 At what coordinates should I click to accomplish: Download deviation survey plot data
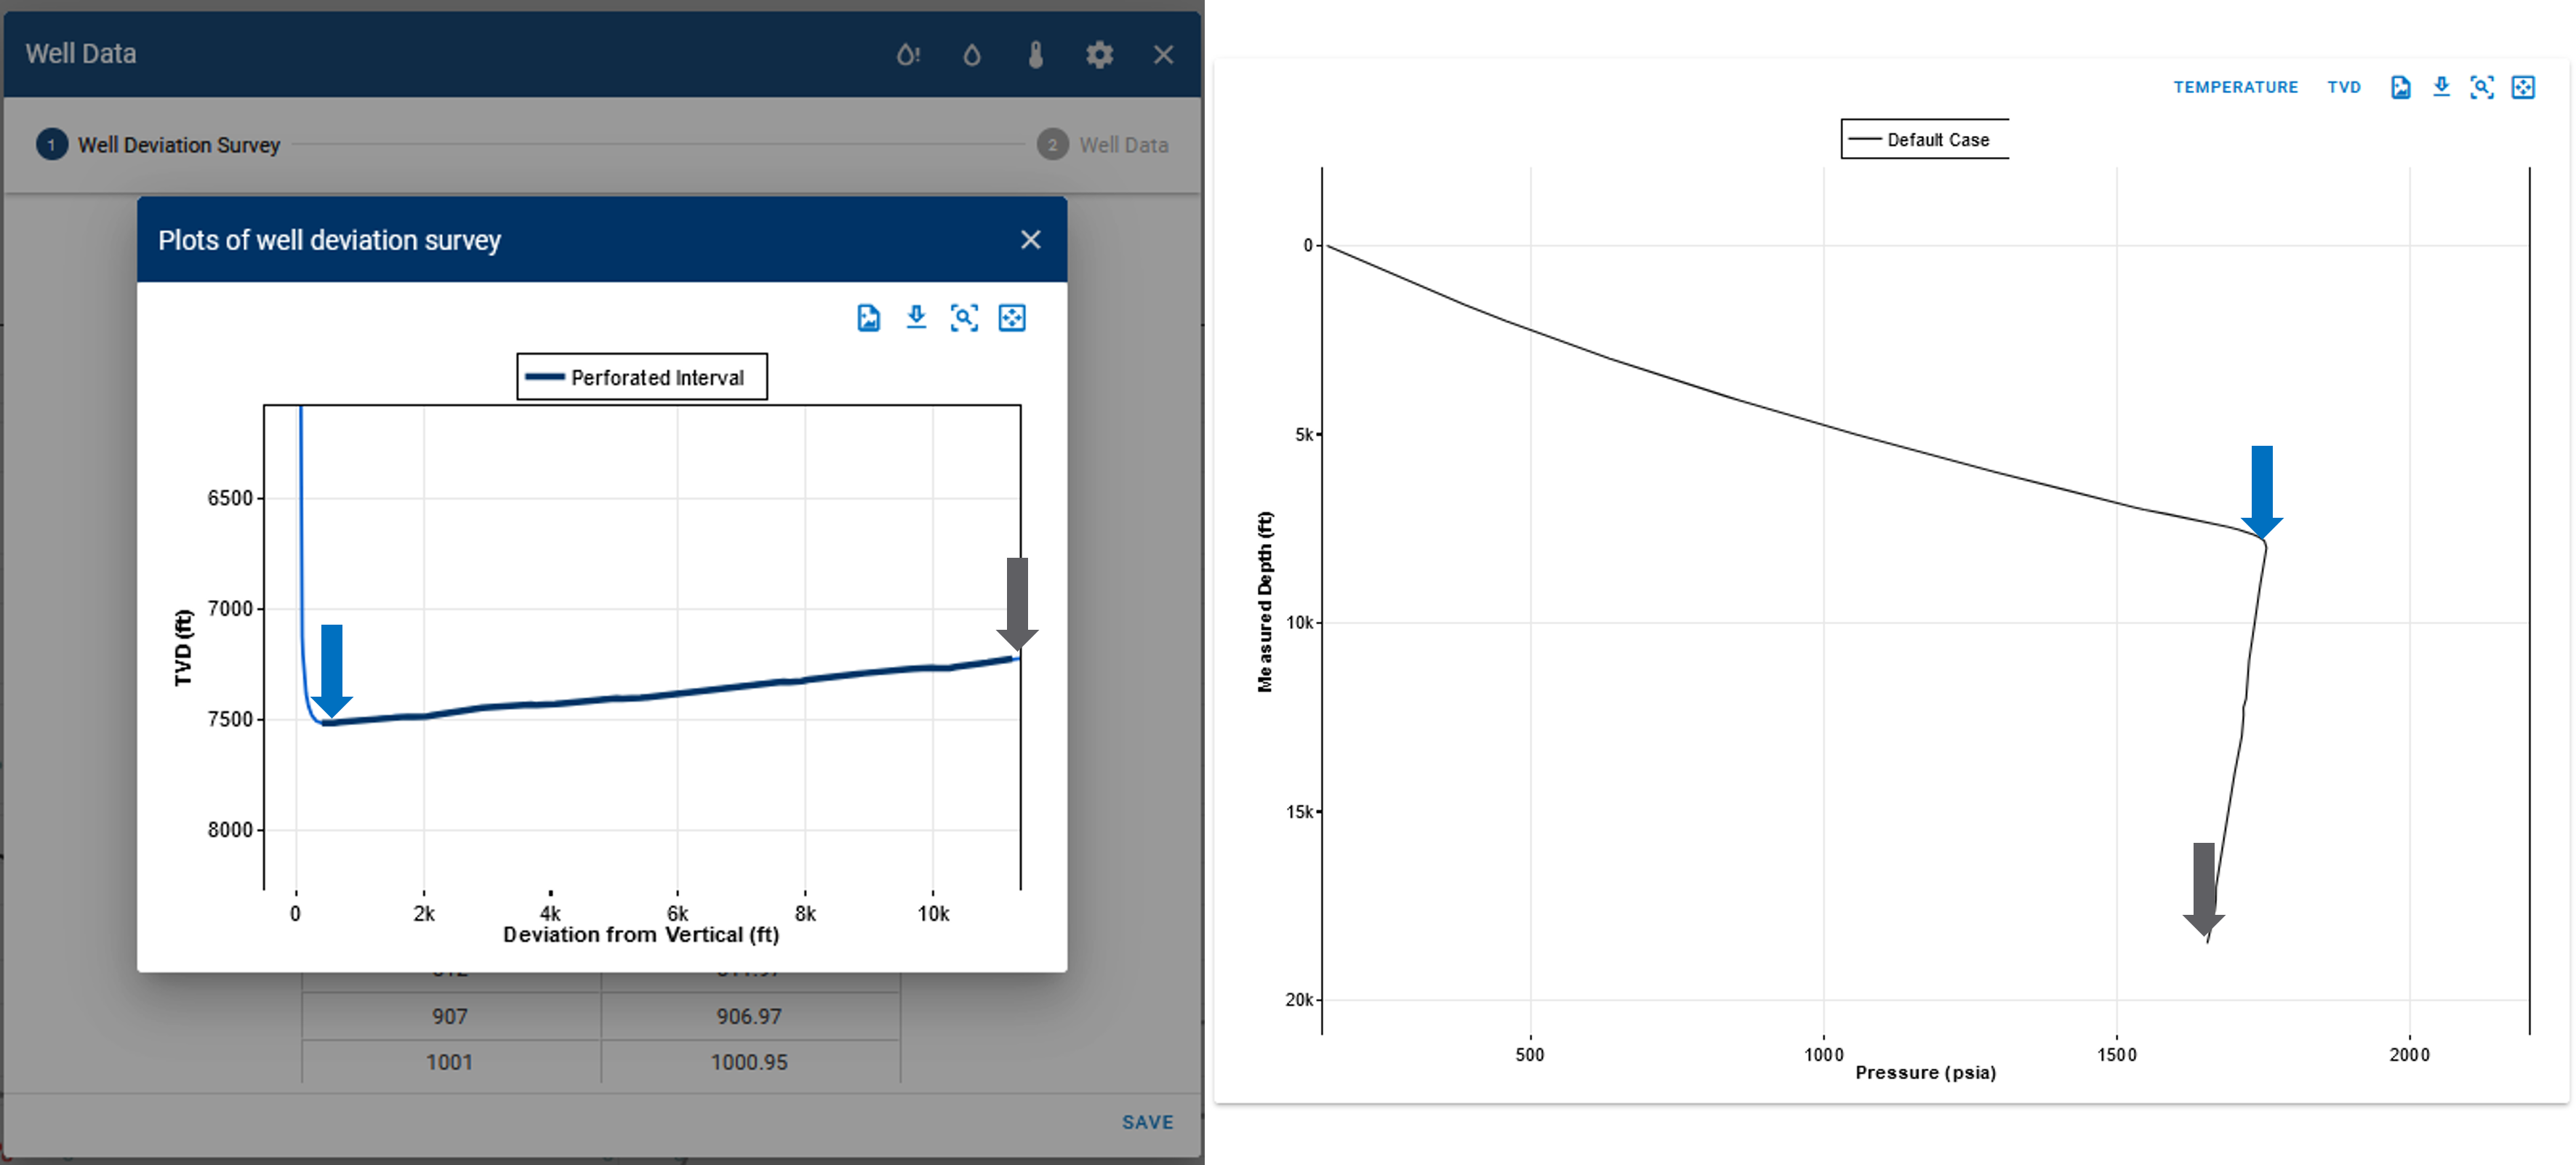[x=916, y=318]
